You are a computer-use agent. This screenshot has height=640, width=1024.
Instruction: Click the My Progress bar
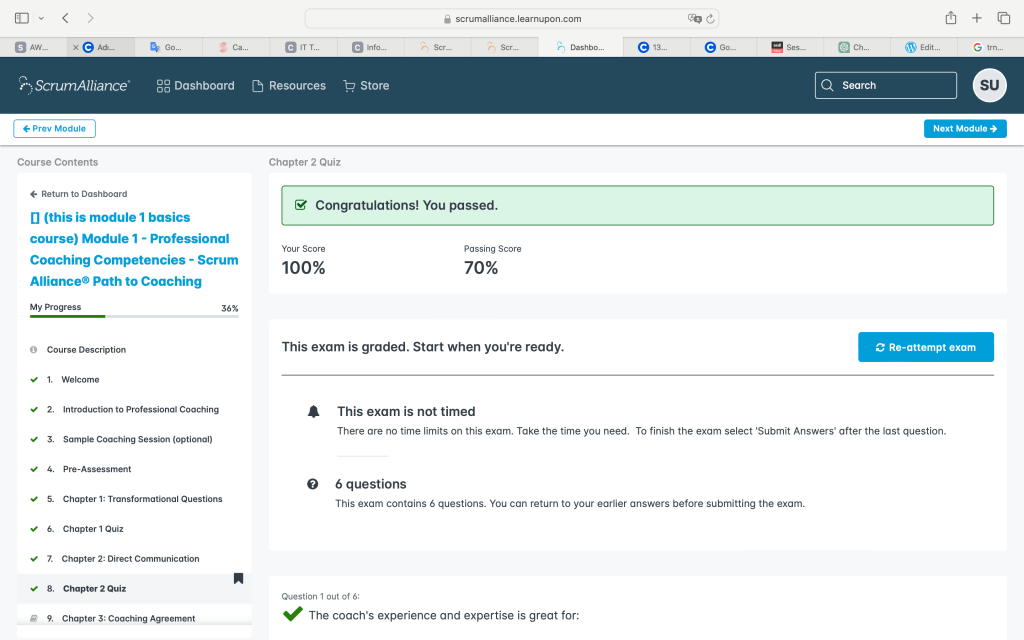click(134, 316)
